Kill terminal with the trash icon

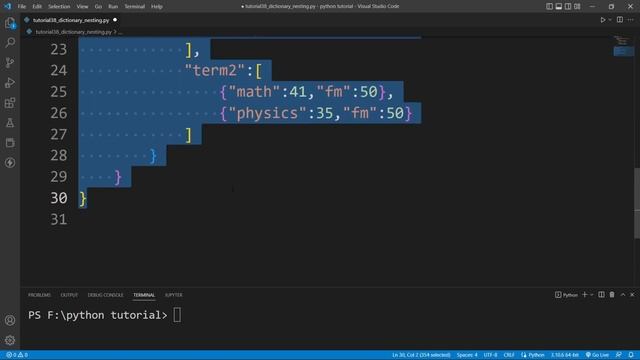[x=612, y=295]
